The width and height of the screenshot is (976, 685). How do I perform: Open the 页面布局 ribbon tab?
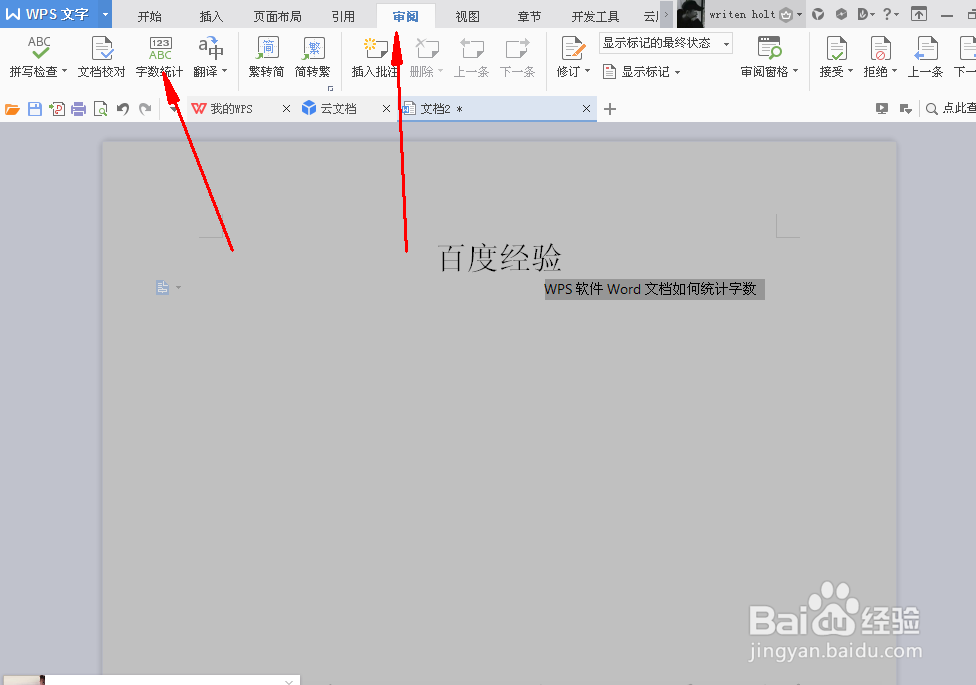(x=277, y=16)
